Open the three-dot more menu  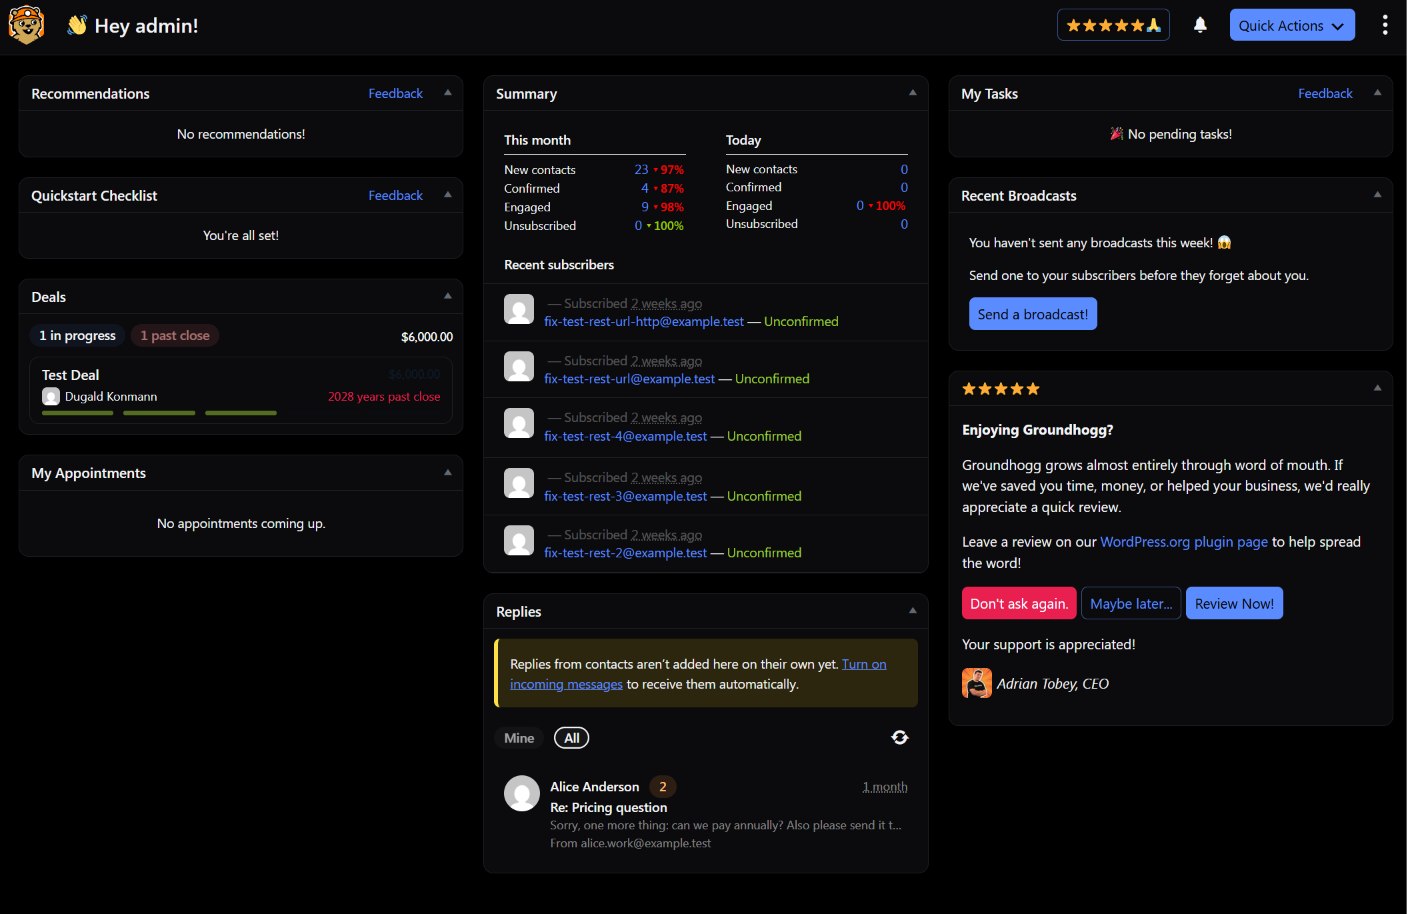1384,25
